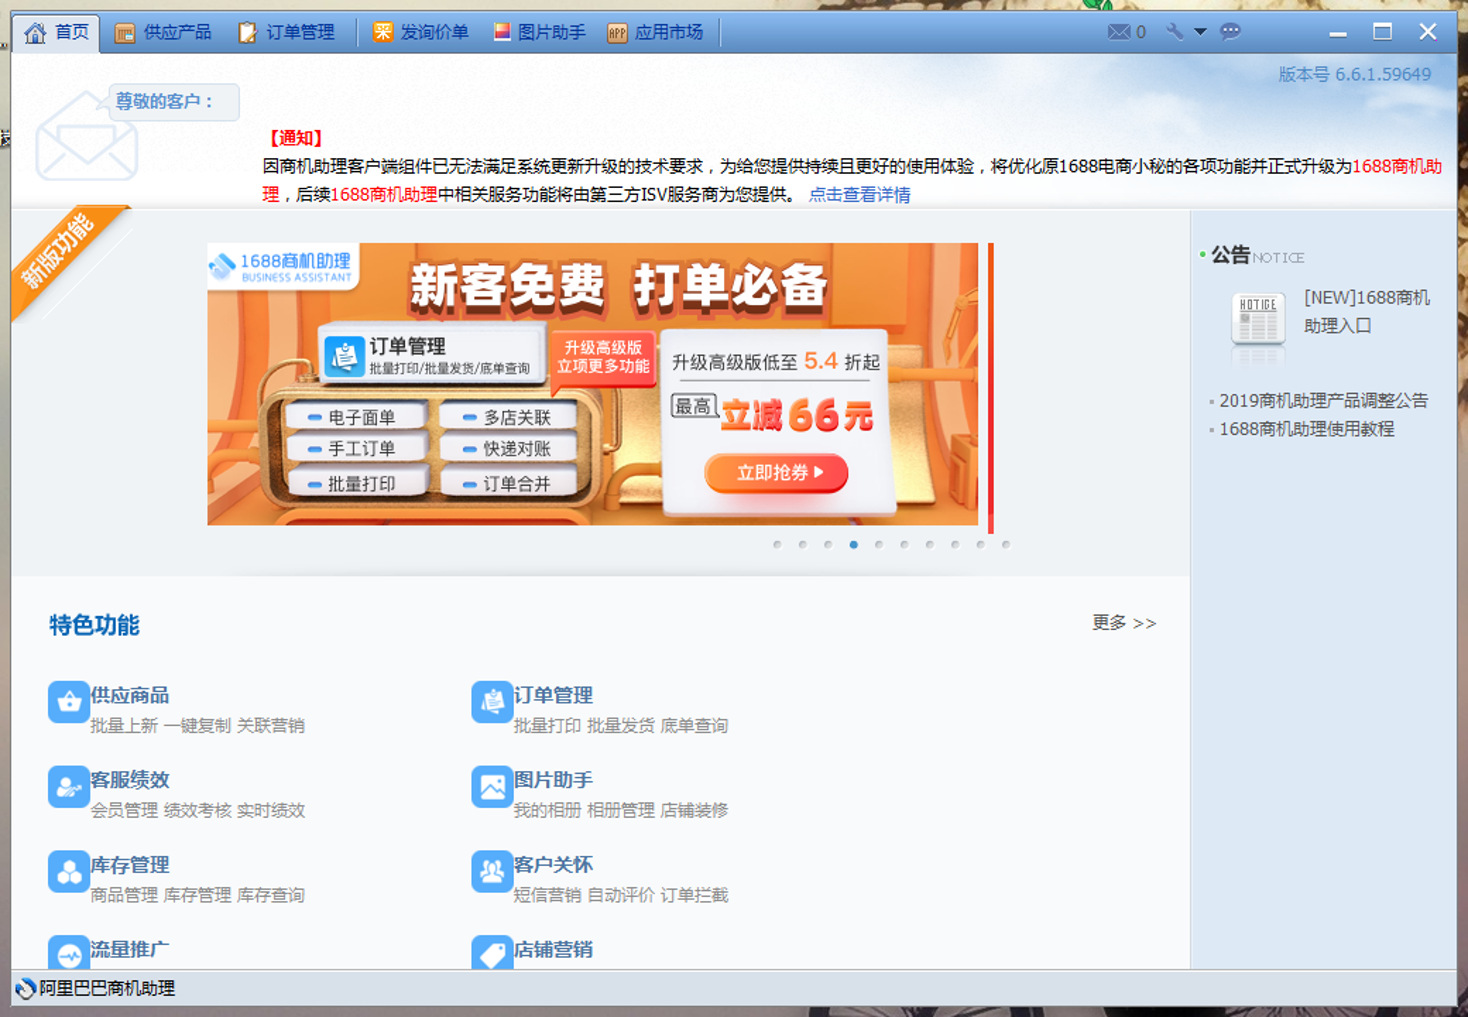Click the 流量推广 feature icon
Screen dimensions: 1468x1017
point(68,952)
